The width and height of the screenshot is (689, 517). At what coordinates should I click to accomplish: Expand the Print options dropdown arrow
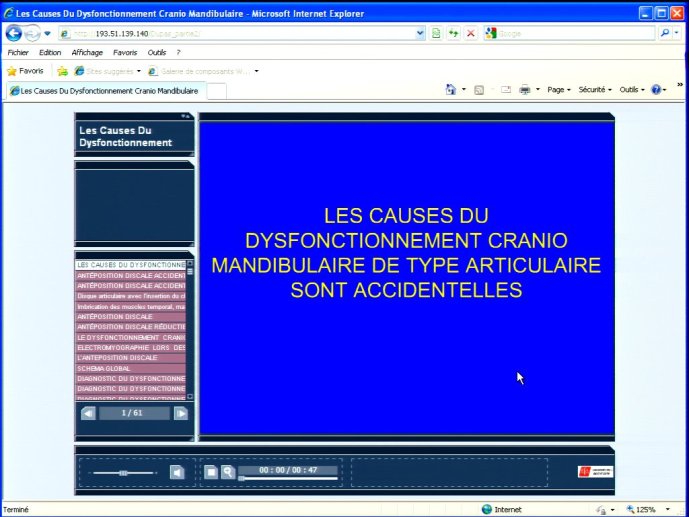pos(538,90)
